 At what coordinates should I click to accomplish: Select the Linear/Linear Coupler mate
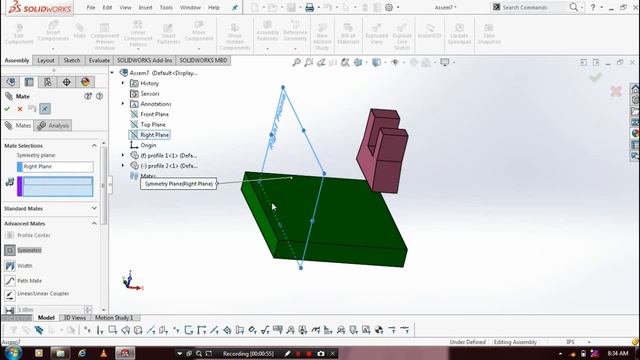click(37, 294)
